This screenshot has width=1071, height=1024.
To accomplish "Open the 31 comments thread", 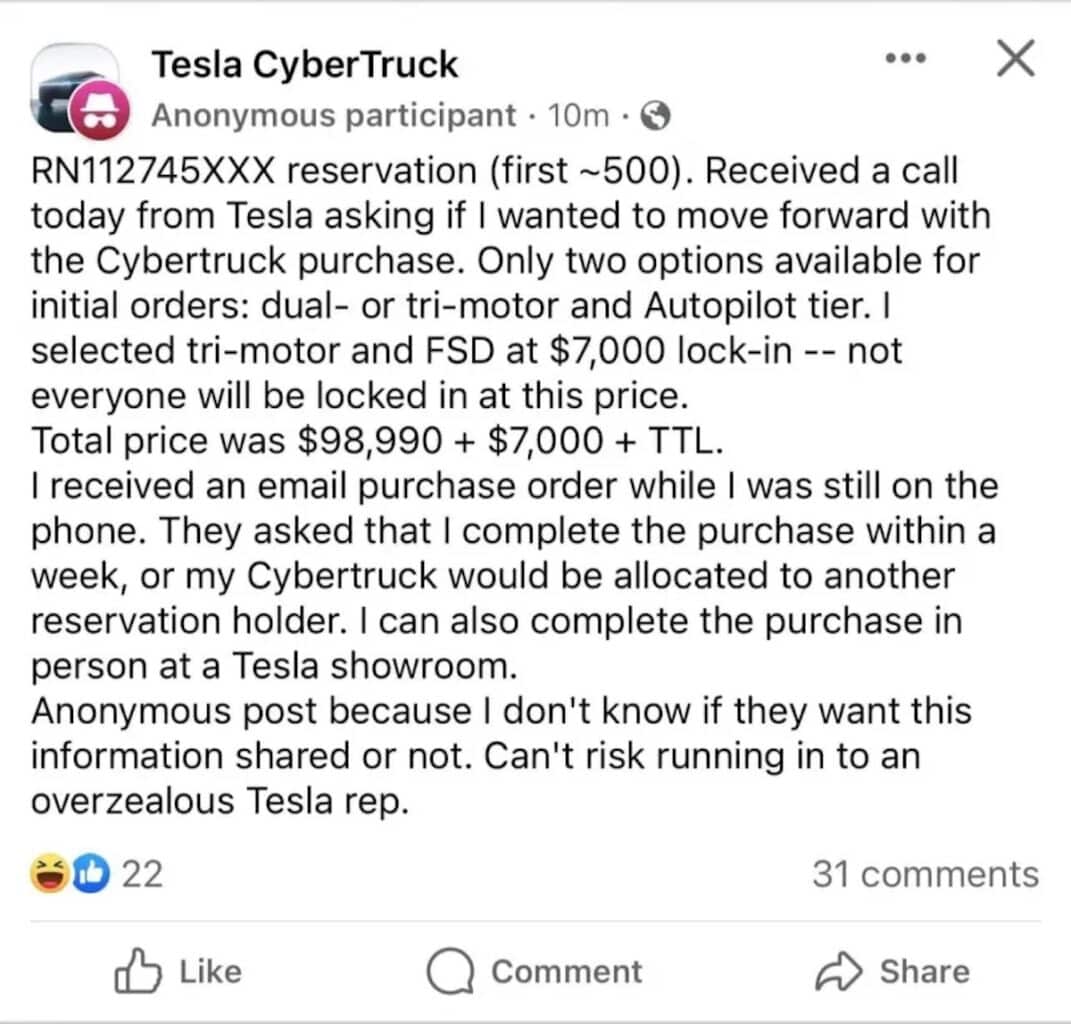I will tap(928, 874).
